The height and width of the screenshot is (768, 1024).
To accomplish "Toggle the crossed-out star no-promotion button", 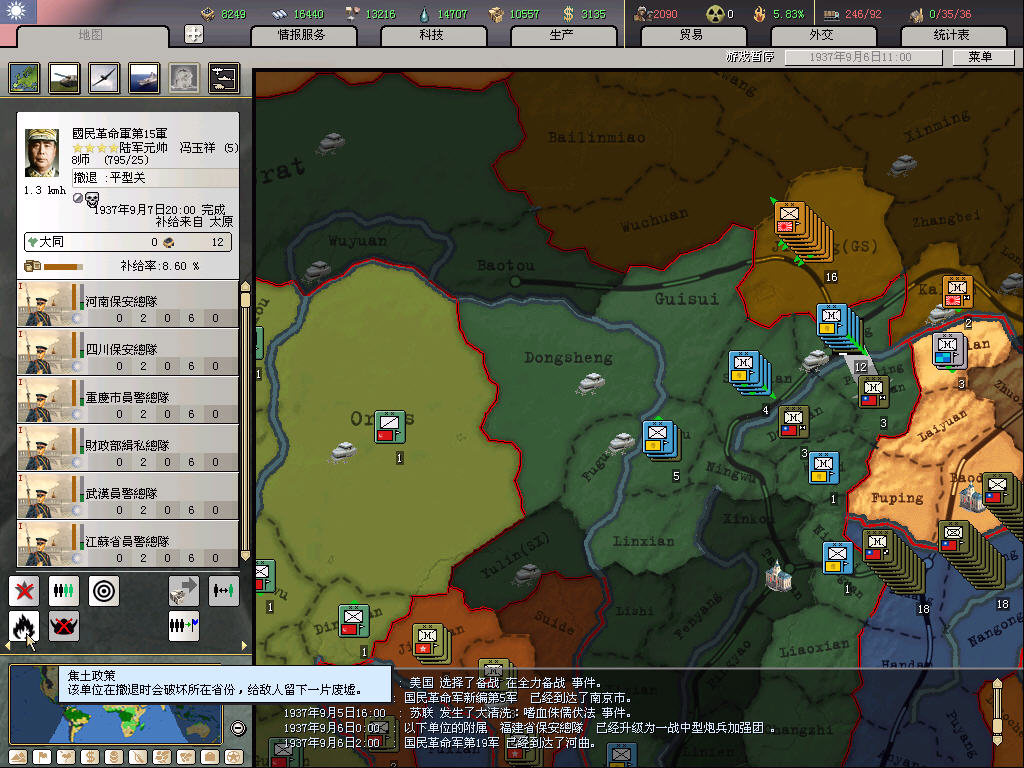I will point(24,591).
